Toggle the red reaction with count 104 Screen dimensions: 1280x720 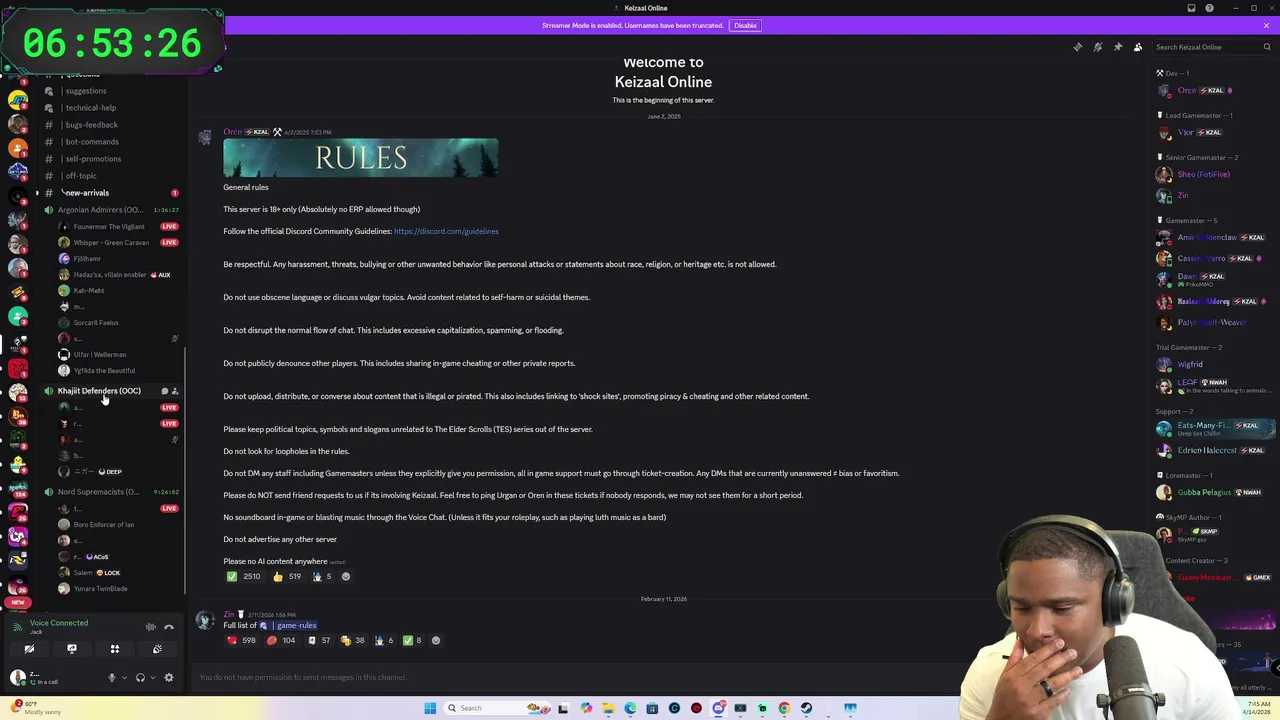(281, 640)
